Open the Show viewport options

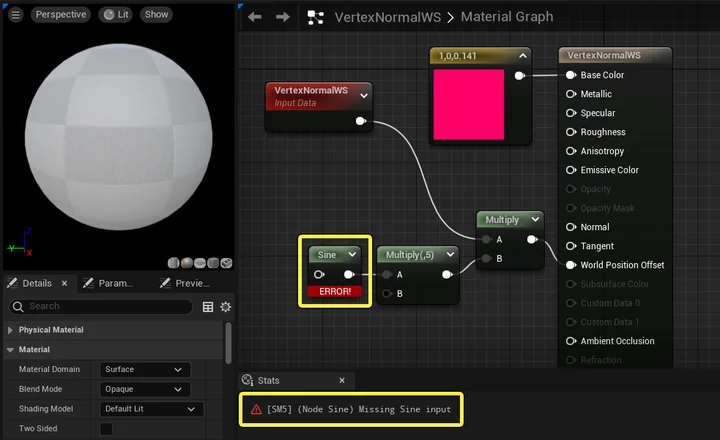coord(157,15)
